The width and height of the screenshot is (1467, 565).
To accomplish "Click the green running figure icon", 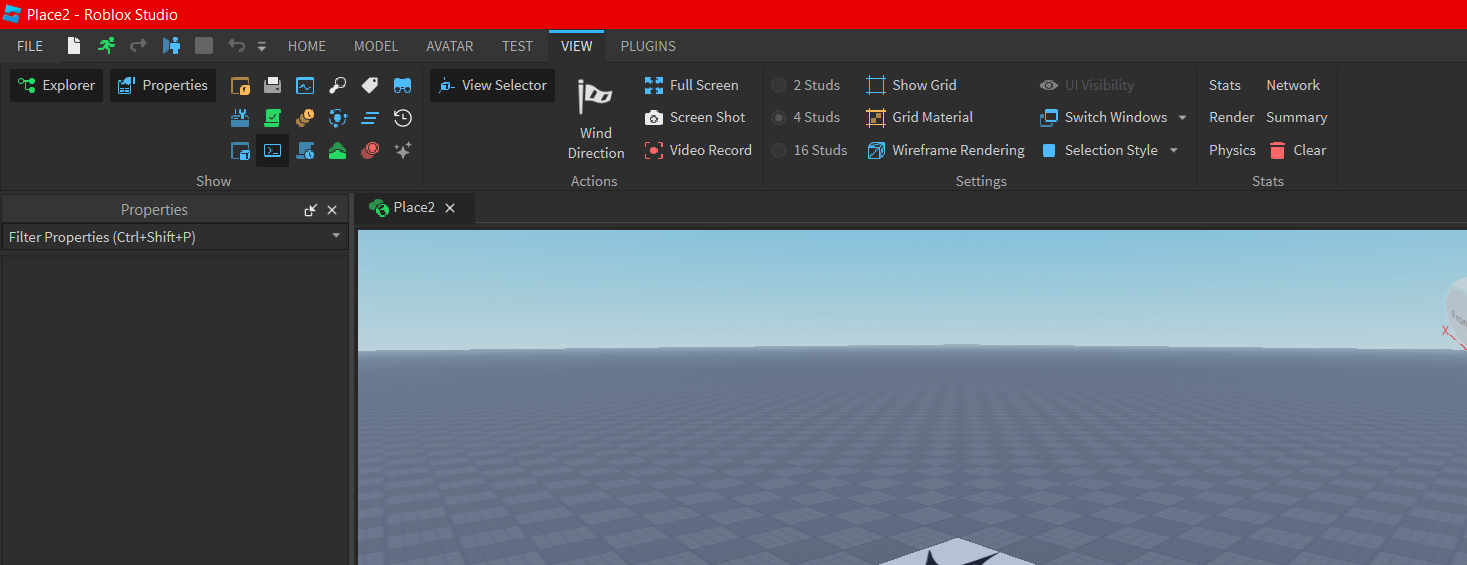I will click(106, 45).
